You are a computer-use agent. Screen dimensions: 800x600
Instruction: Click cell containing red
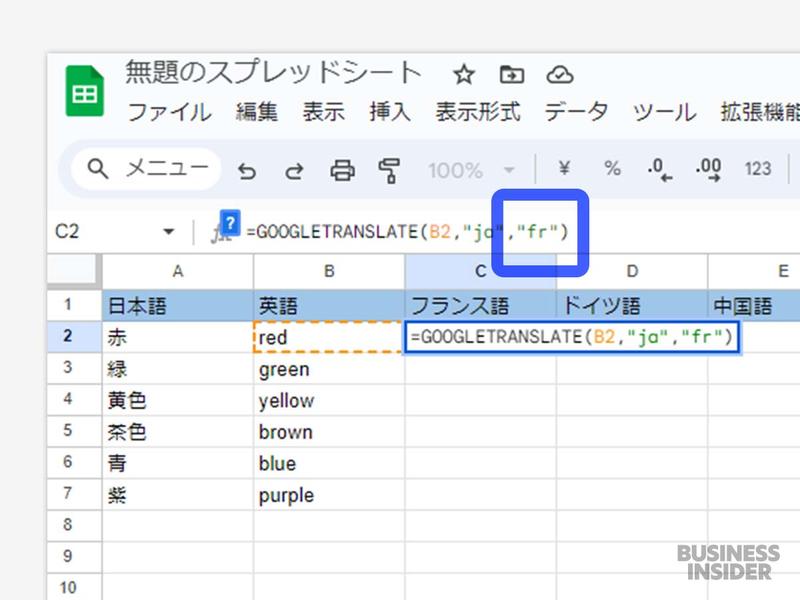click(x=329, y=337)
